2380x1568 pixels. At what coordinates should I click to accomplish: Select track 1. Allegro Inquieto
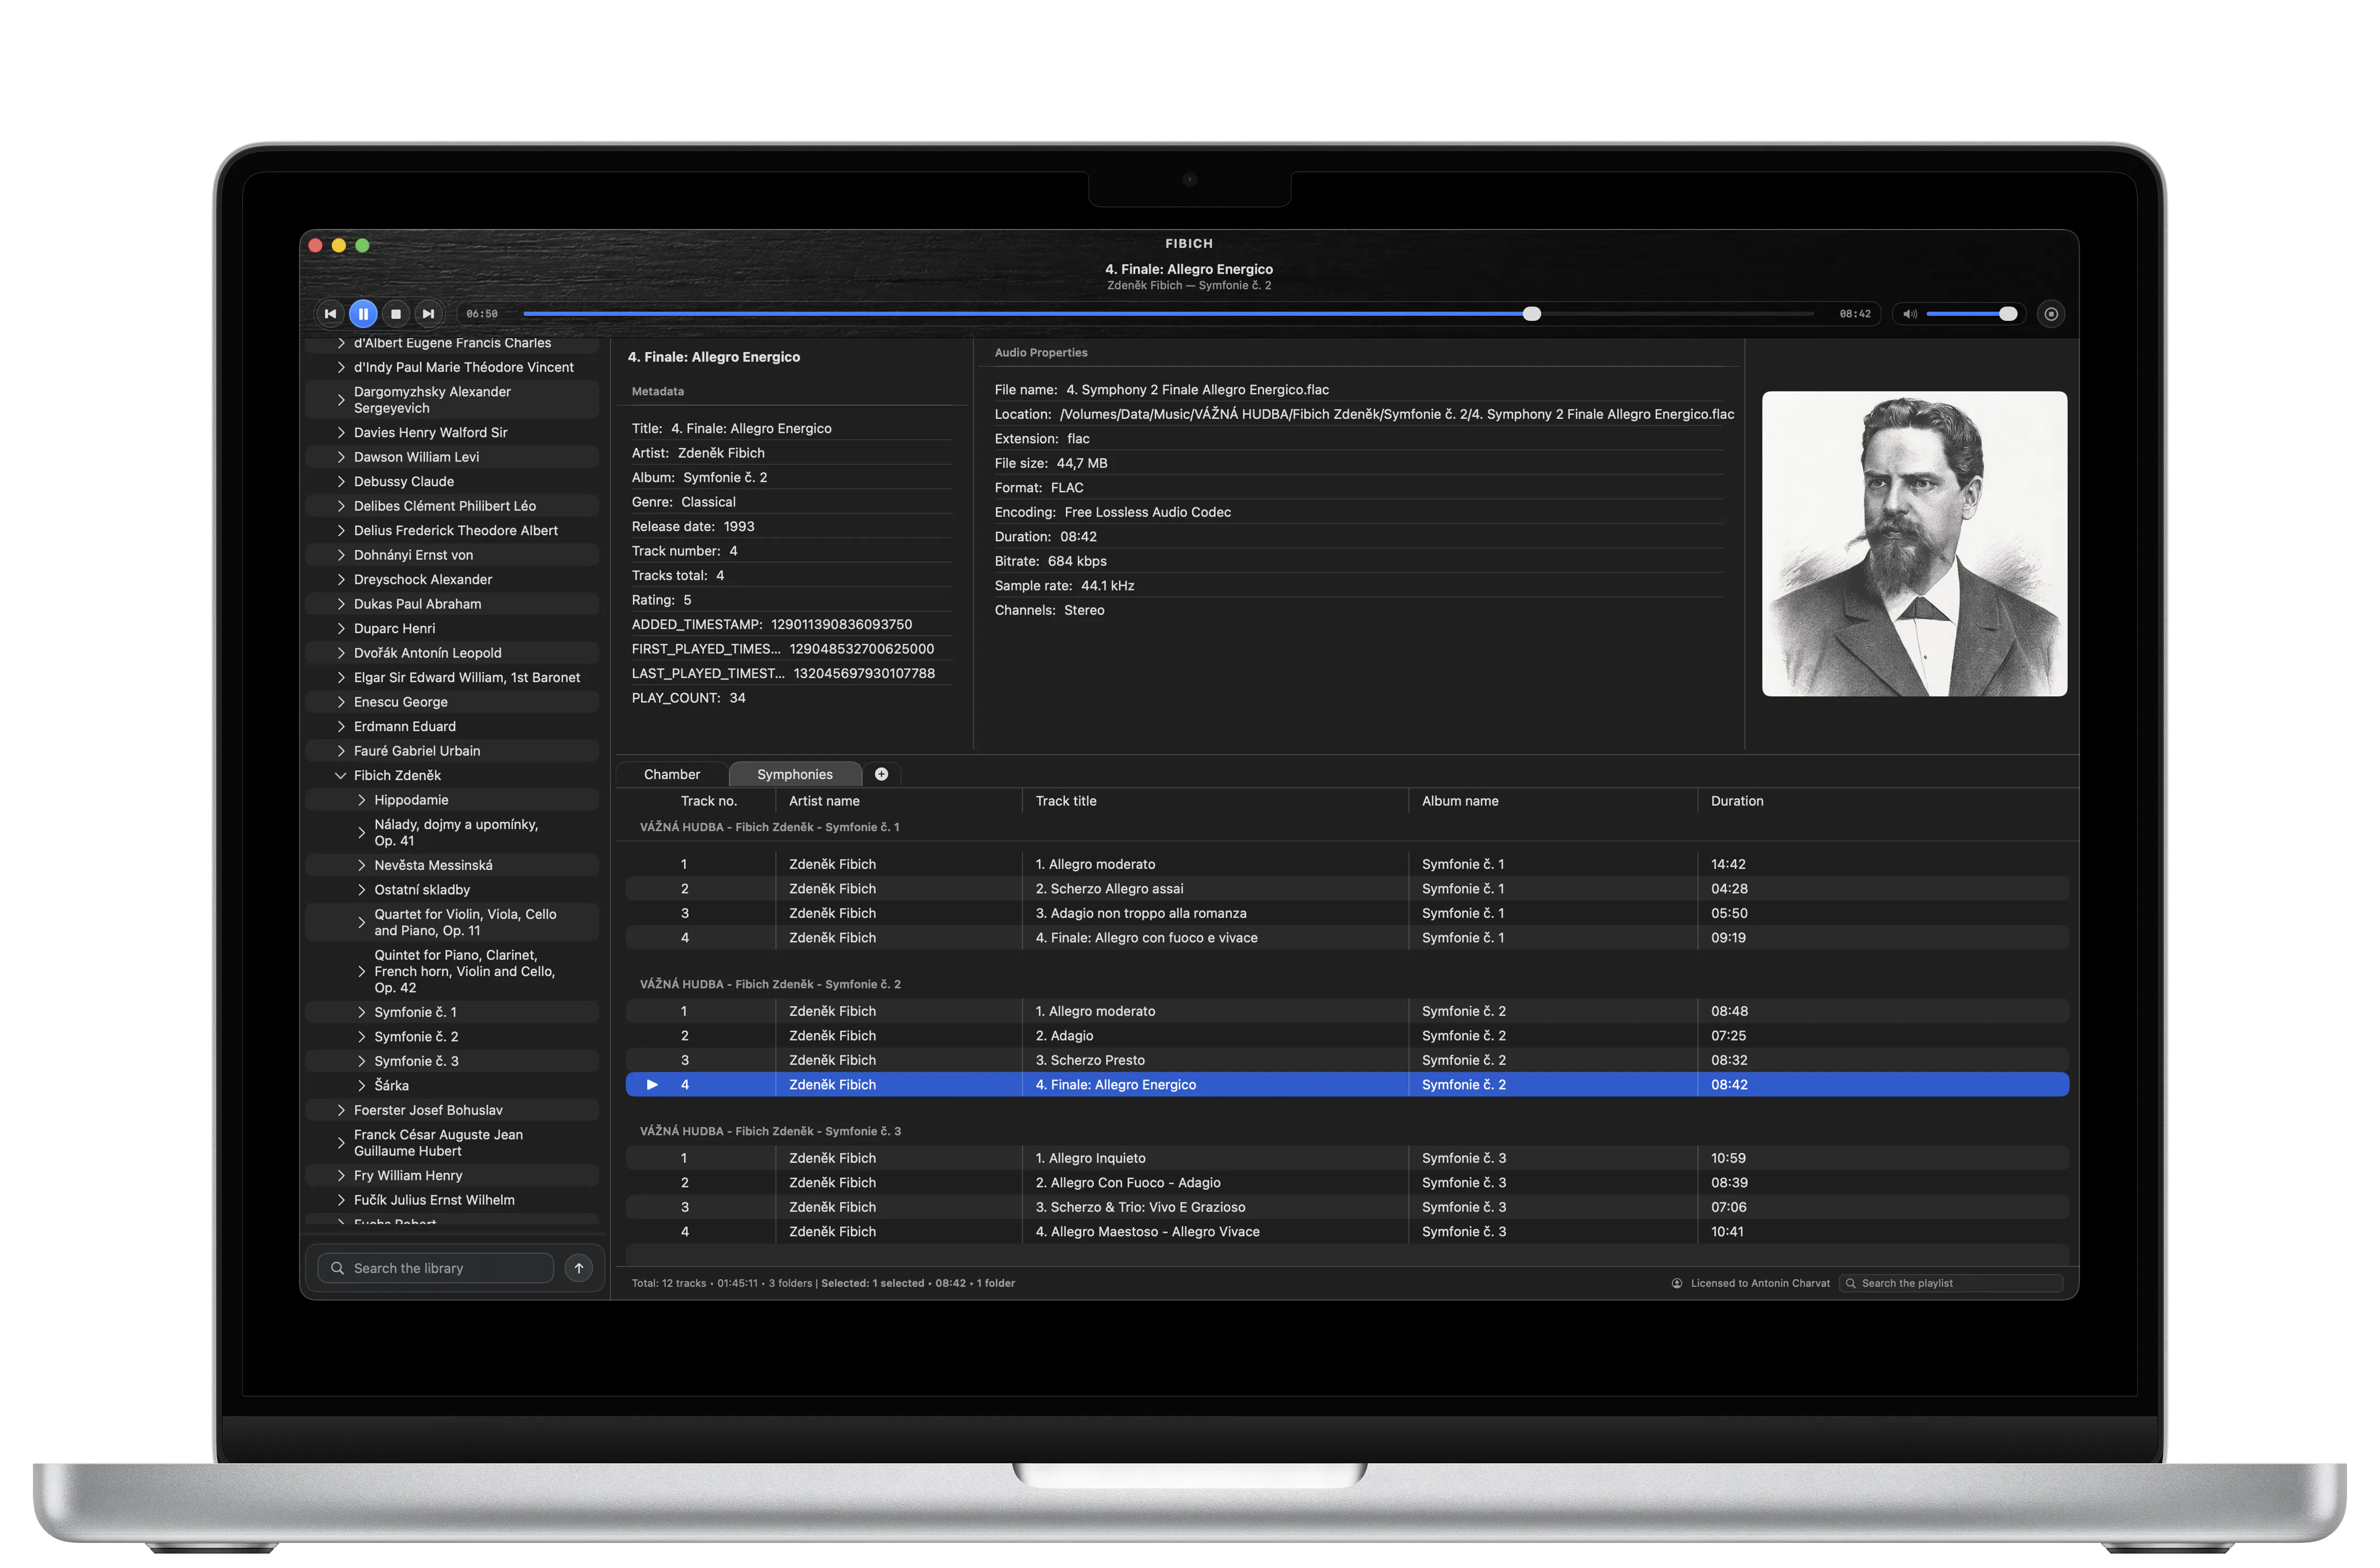pos(1347,1158)
